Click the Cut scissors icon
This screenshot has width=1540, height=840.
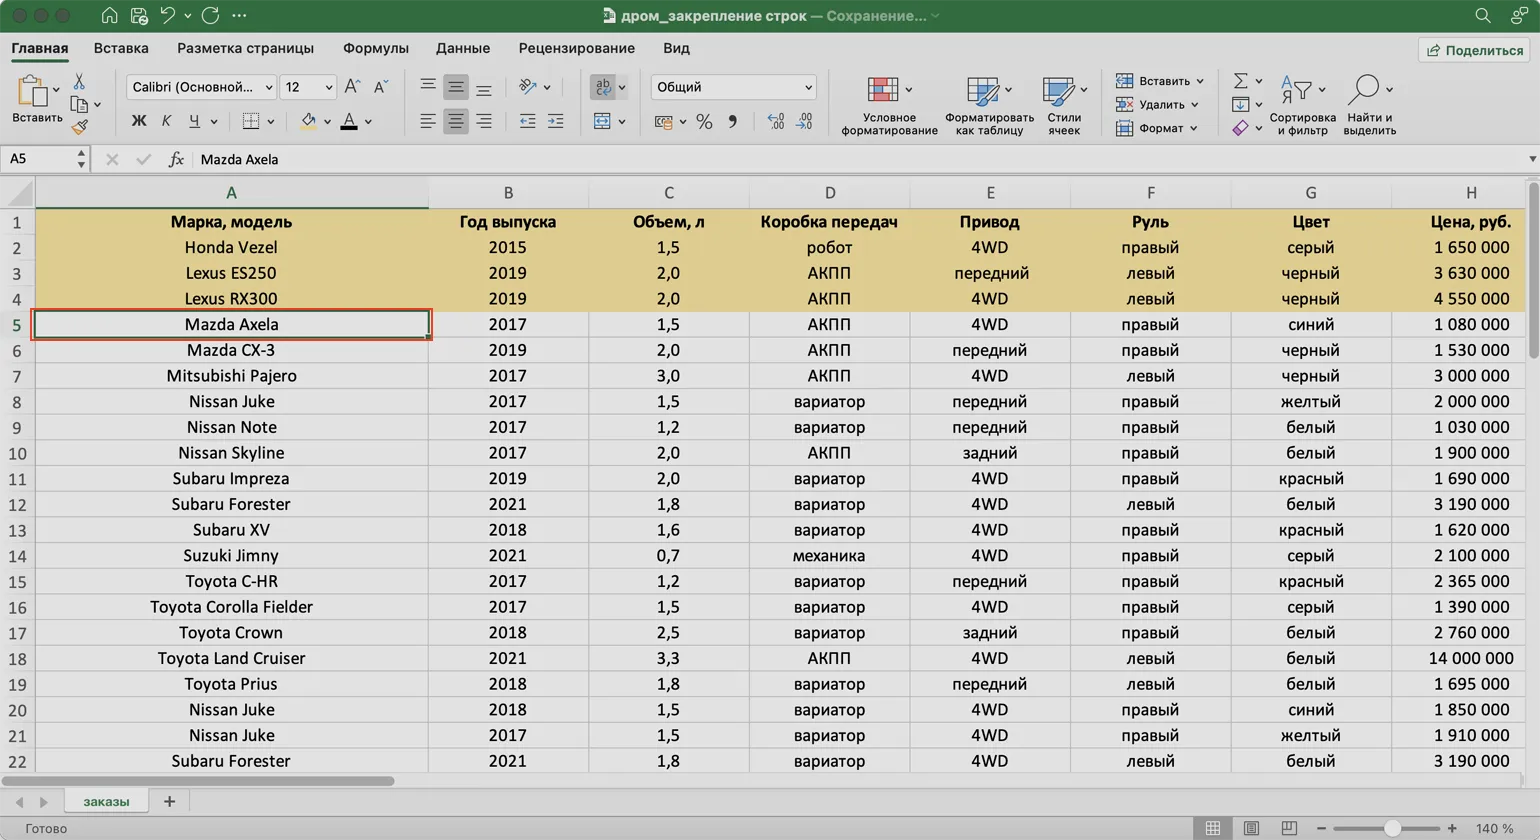pyautogui.click(x=79, y=82)
